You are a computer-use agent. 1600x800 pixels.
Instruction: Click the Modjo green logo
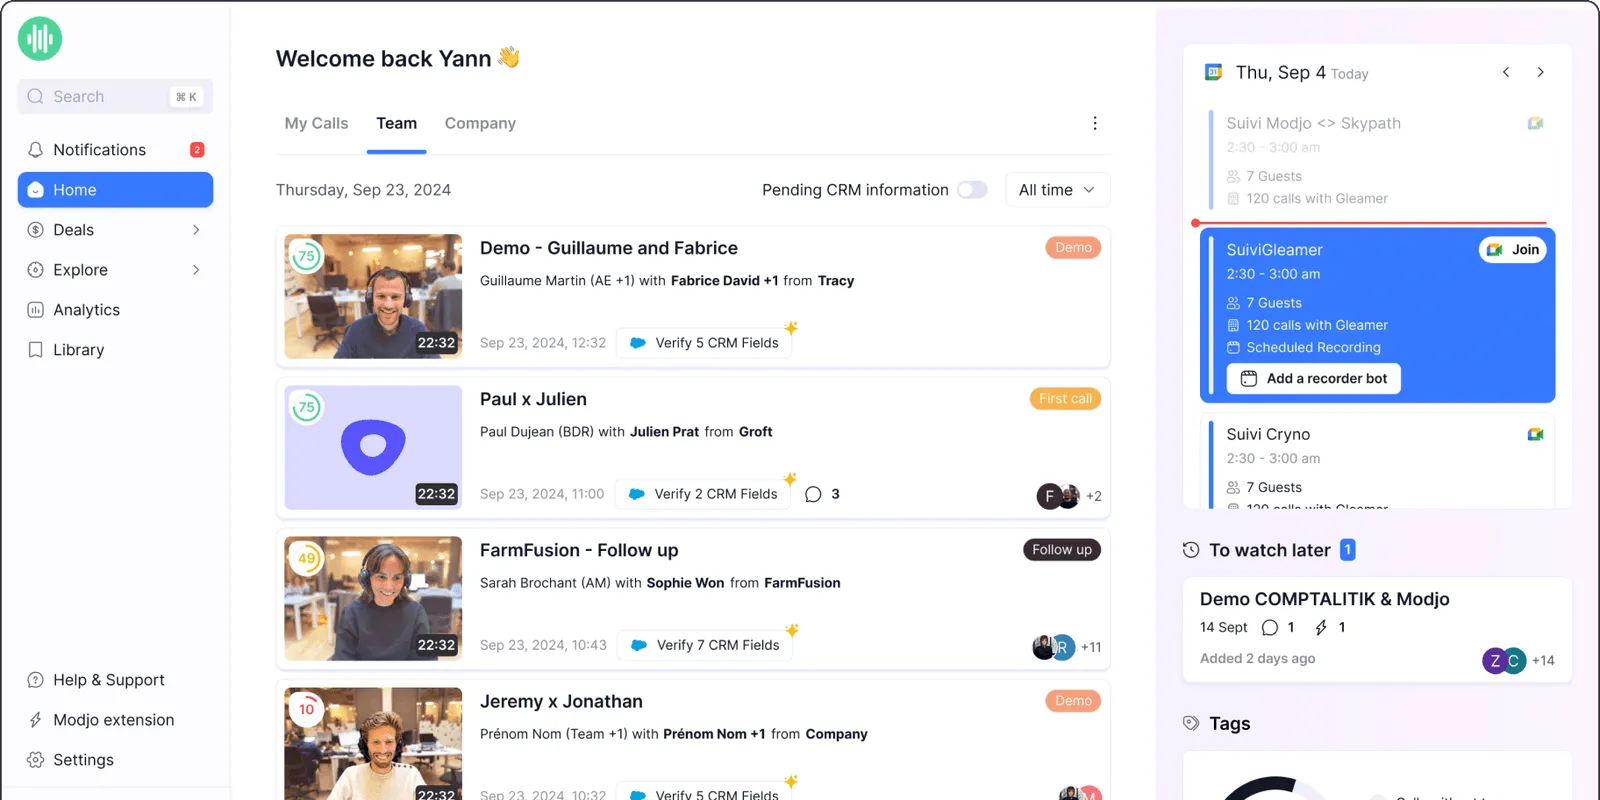pos(40,39)
